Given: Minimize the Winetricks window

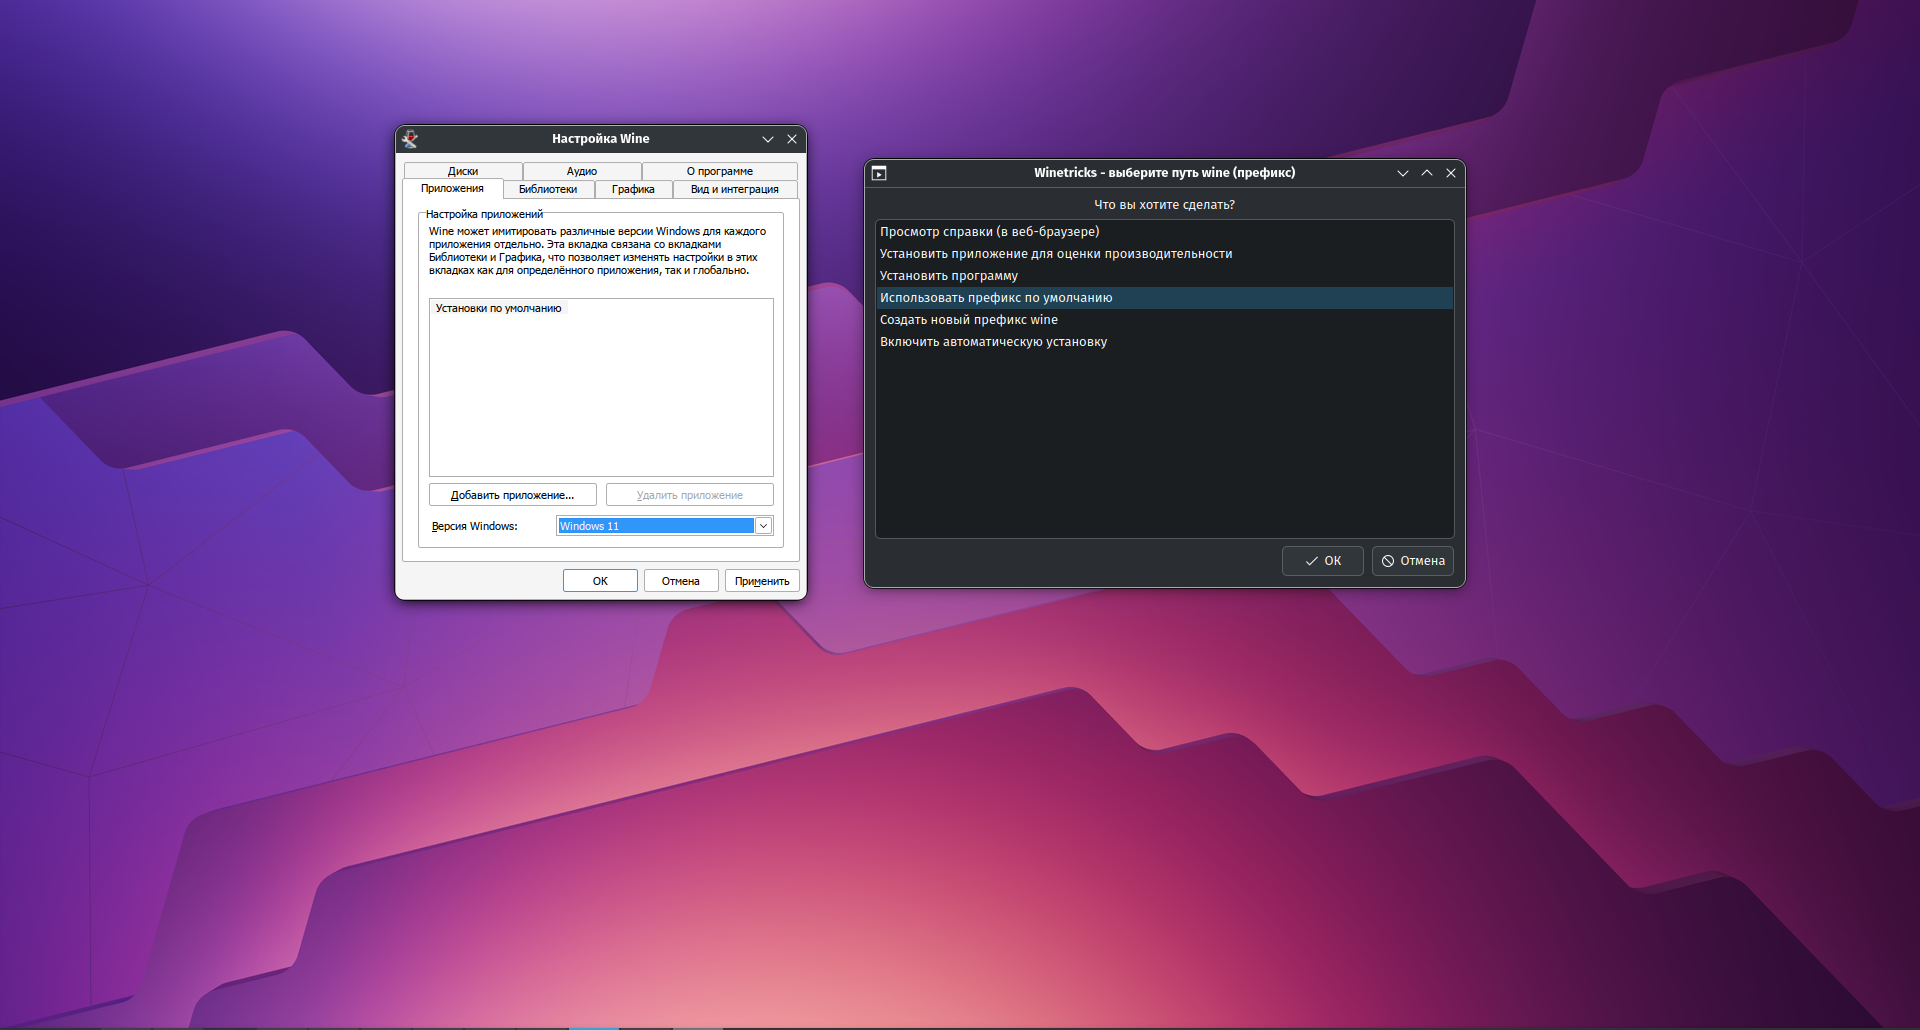Looking at the screenshot, I should 1403,173.
